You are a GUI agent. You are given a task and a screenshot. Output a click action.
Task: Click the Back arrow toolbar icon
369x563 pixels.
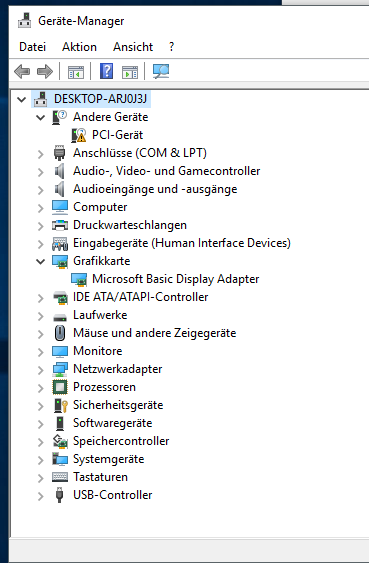[x=22, y=71]
